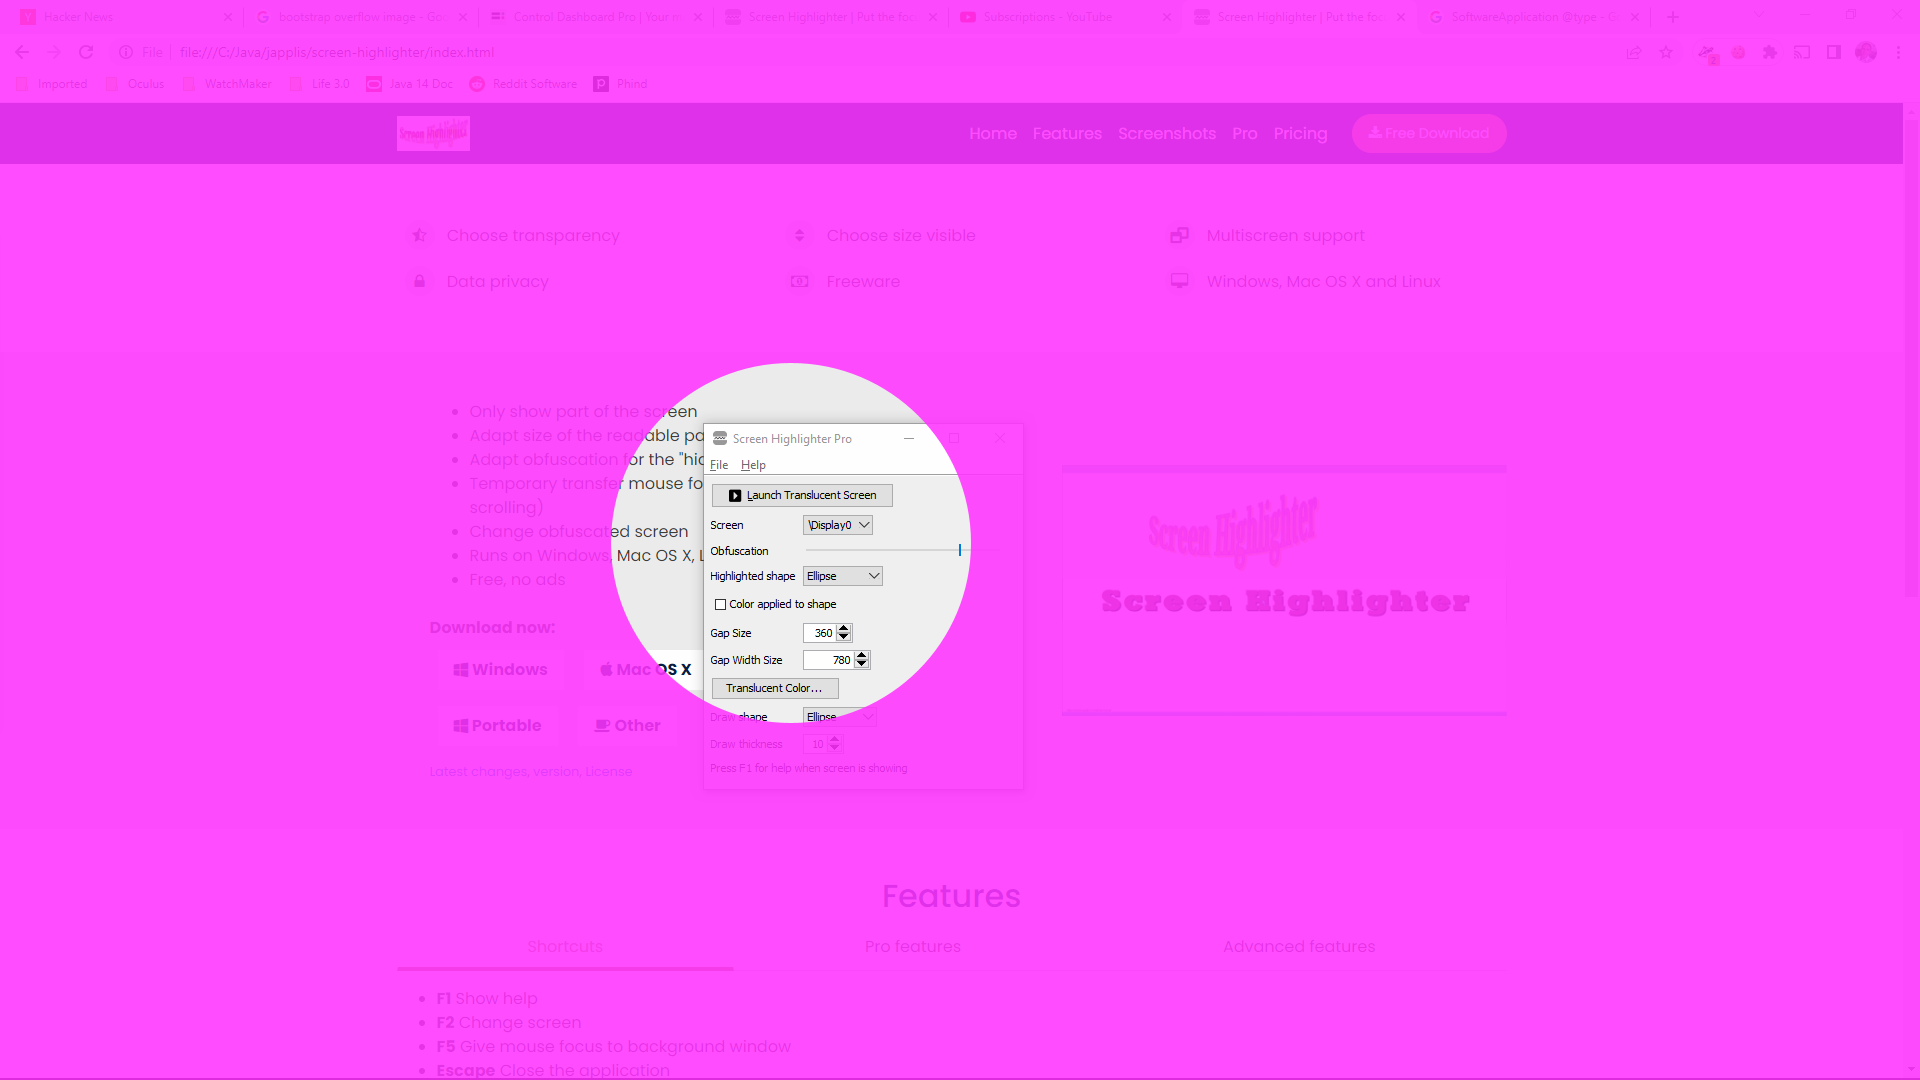Open the Reddit Software bookmark
The height and width of the screenshot is (1080, 1920).
coord(523,84)
